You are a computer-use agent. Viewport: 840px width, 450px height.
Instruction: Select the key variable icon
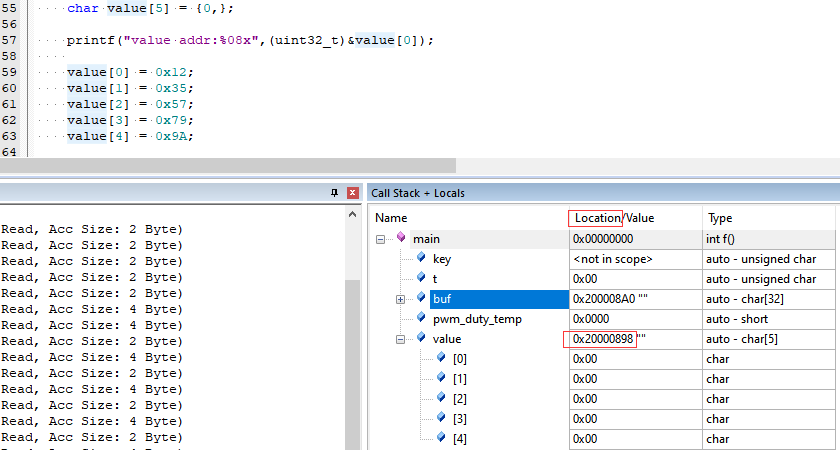(x=421, y=258)
